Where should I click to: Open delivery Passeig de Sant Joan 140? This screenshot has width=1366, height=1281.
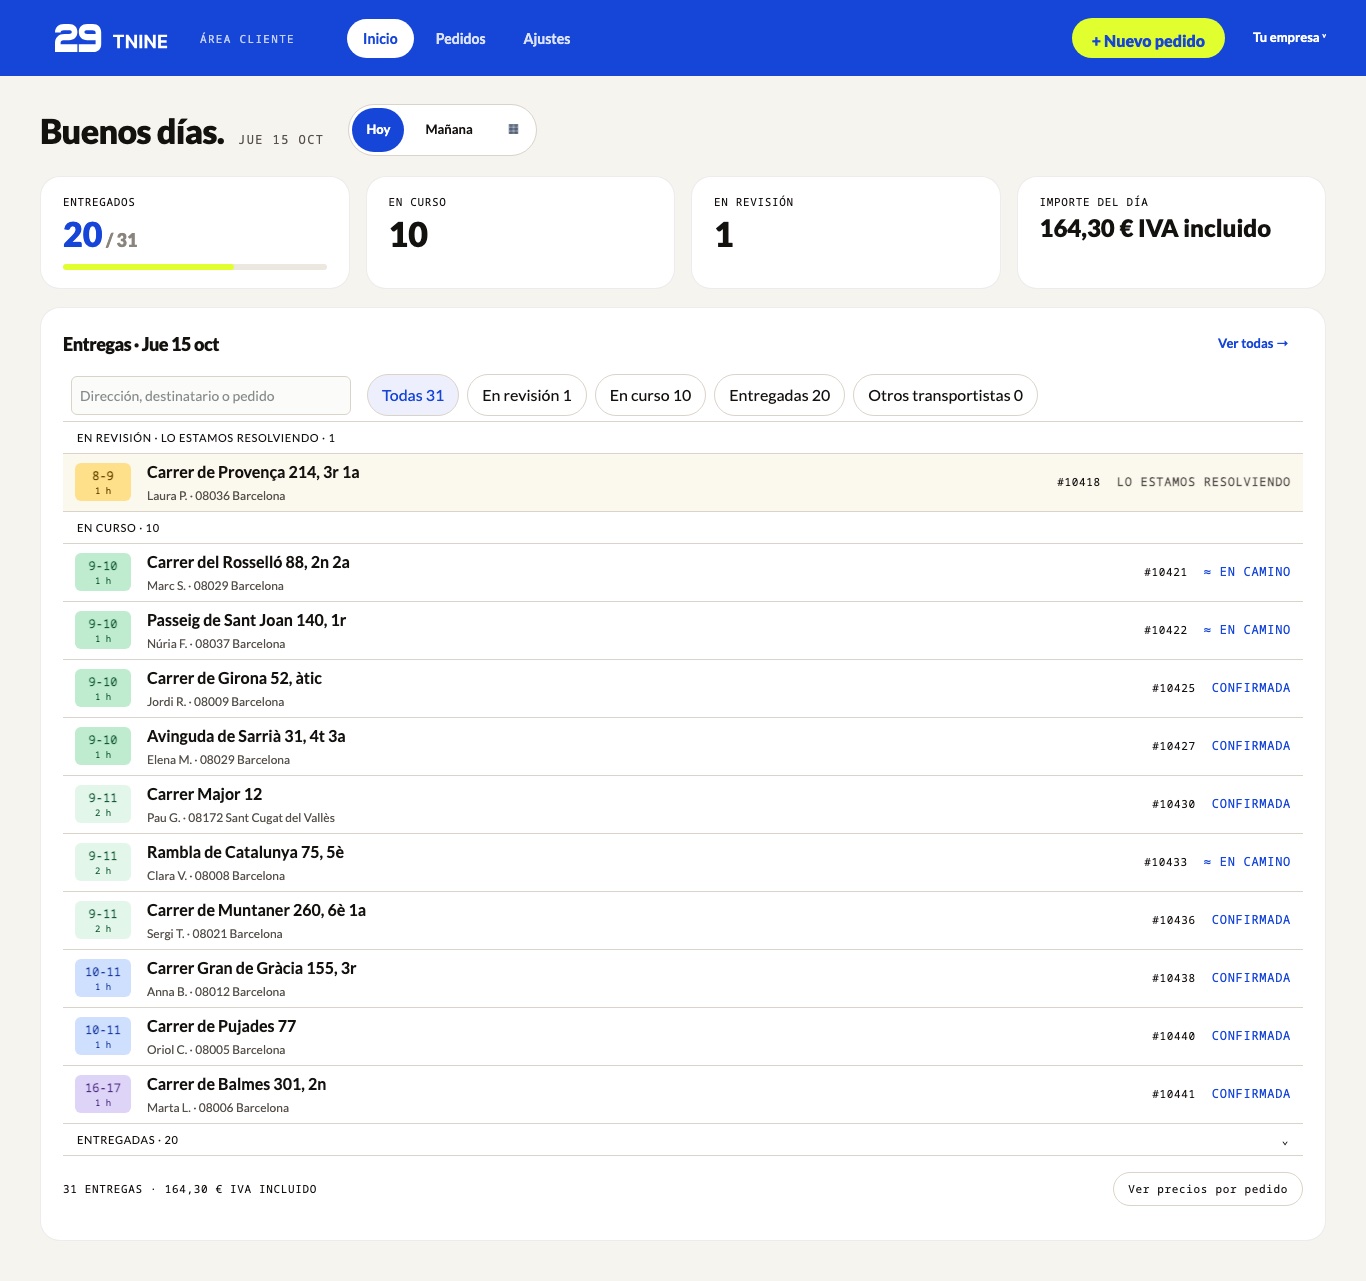(x=683, y=631)
